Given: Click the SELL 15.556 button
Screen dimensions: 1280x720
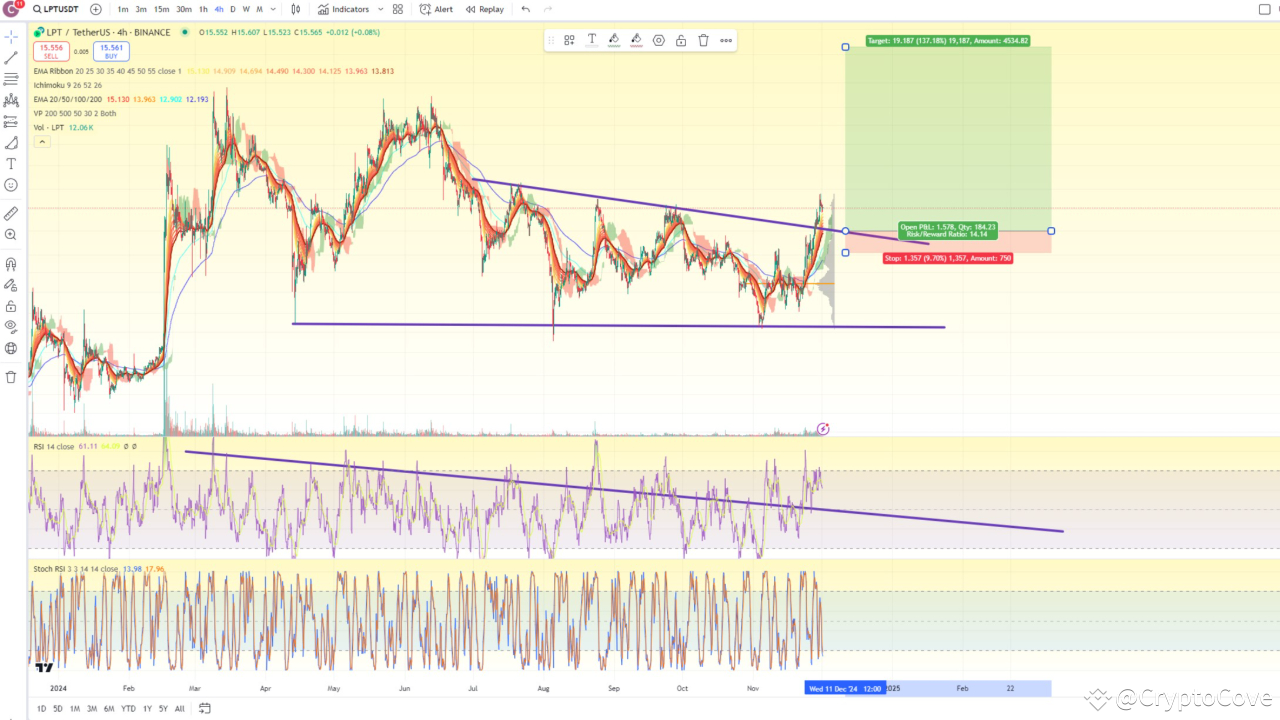Looking at the screenshot, I should [51, 50].
